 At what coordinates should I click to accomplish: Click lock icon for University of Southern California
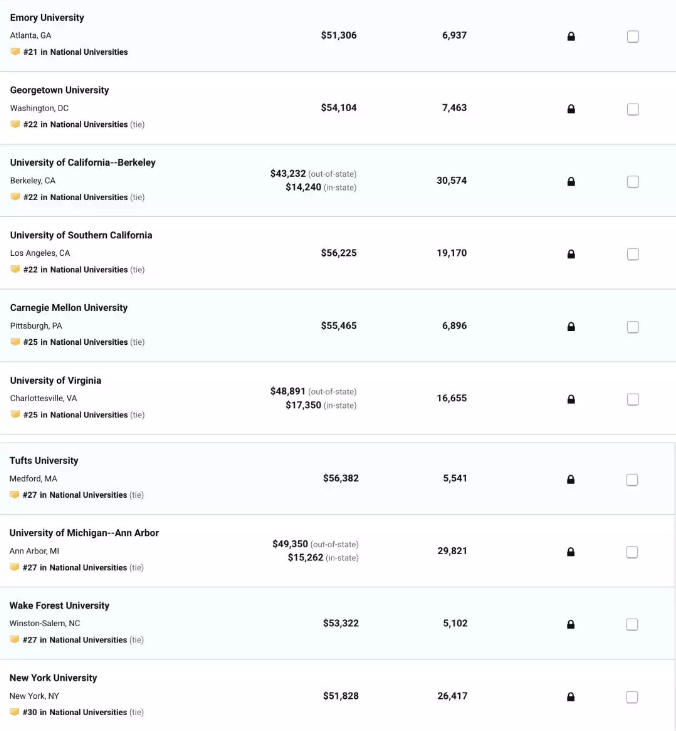(571, 254)
